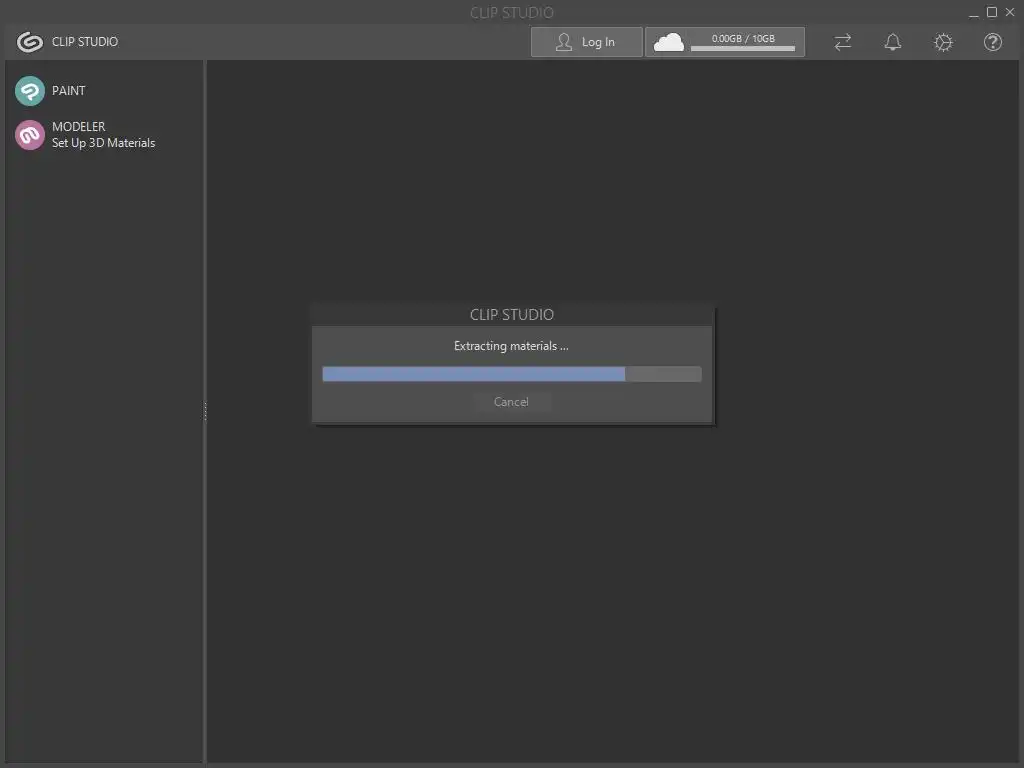Click the Clip Studio Paint app icon
Viewport: 1024px width, 768px height.
pyautogui.click(x=29, y=91)
